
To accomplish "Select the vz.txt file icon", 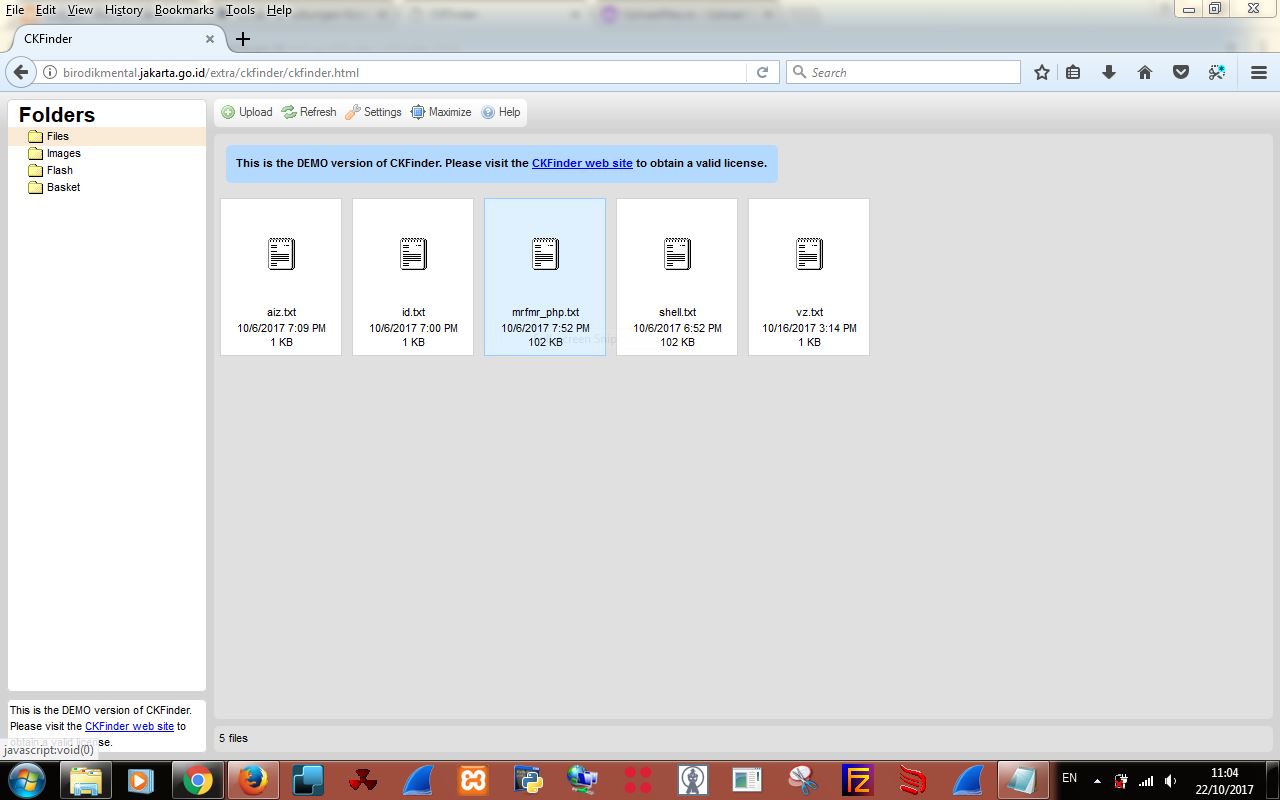I will click(x=809, y=254).
